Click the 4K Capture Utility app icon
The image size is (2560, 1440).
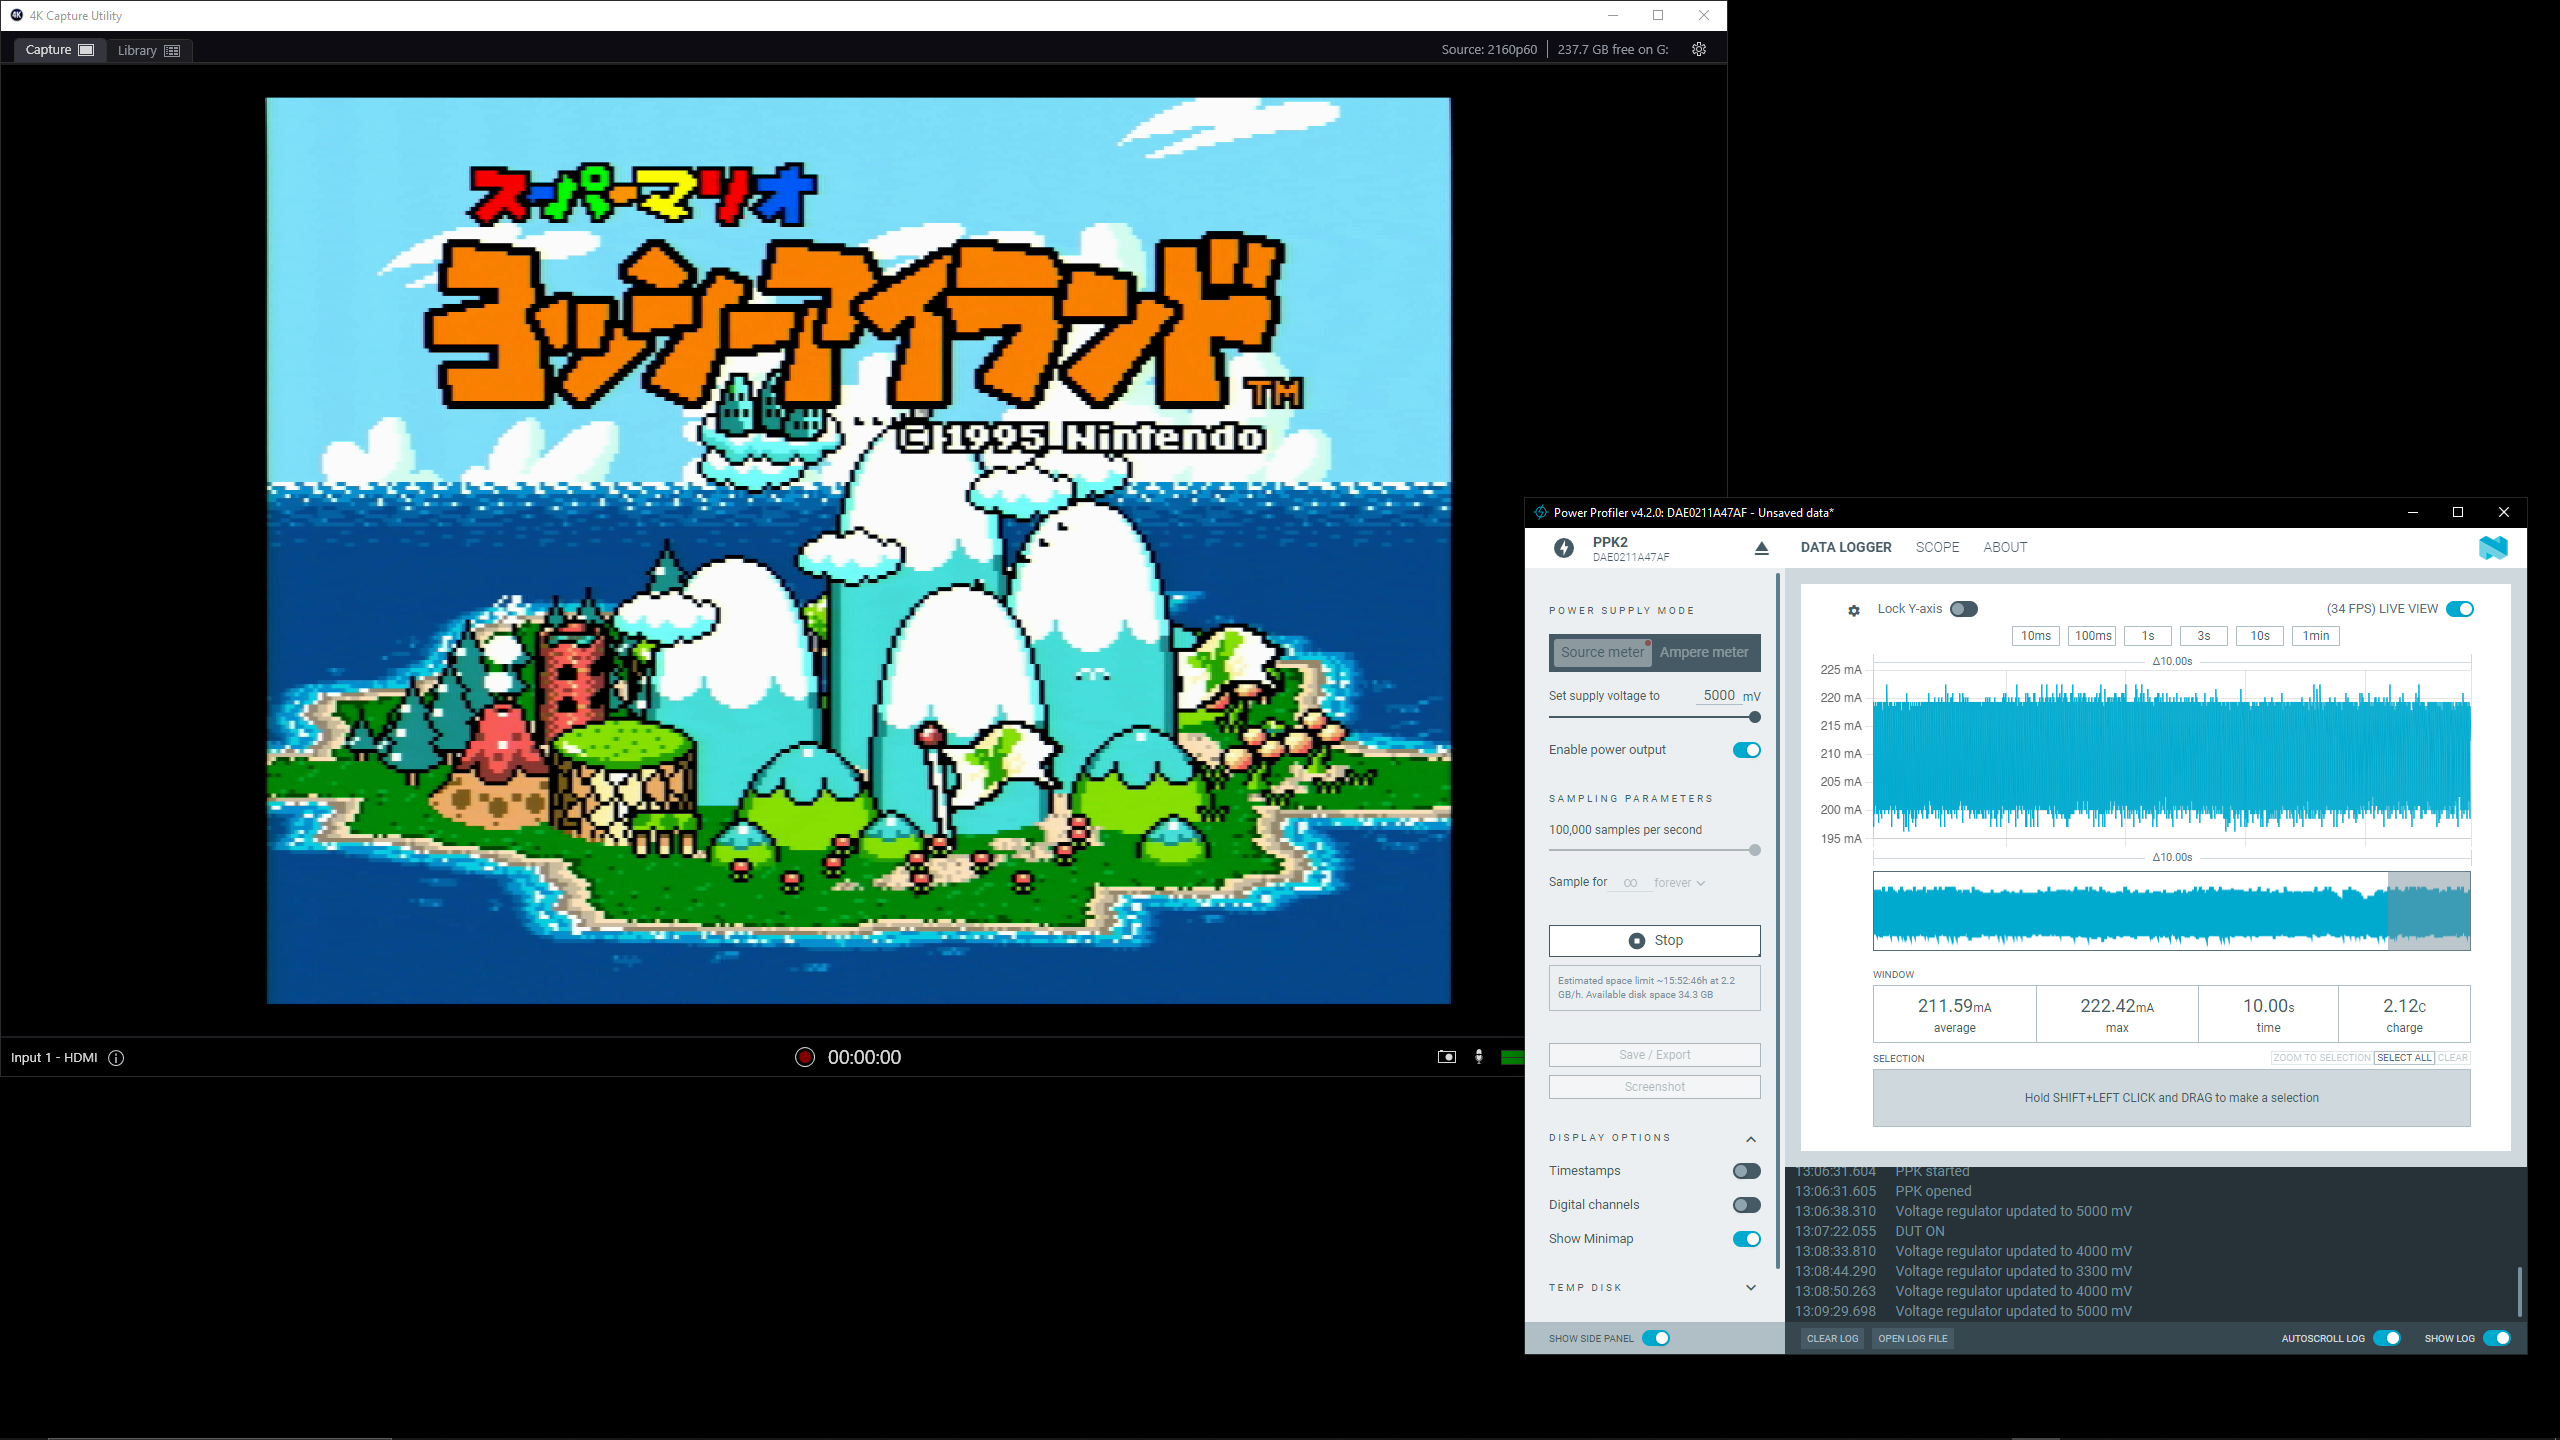coord(16,15)
